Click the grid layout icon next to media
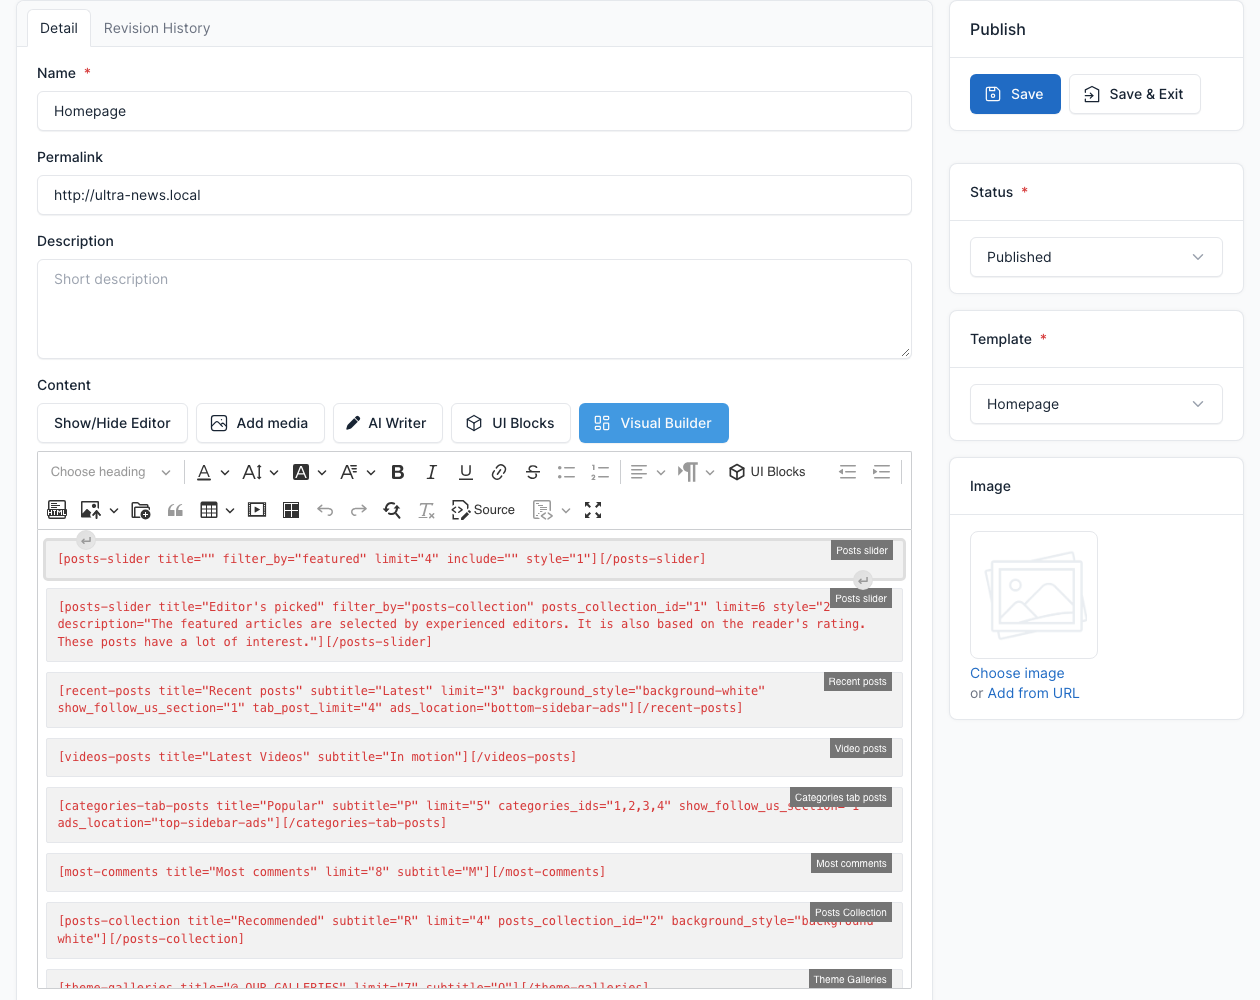This screenshot has height=1000, width=1260. (x=291, y=510)
